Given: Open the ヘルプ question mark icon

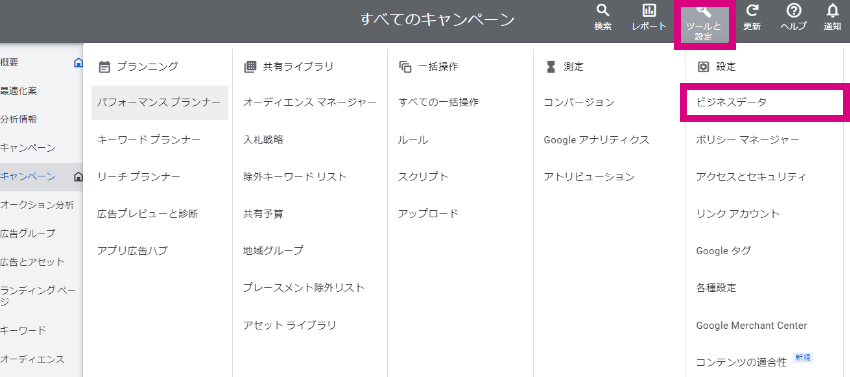Looking at the screenshot, I should 793,11.
